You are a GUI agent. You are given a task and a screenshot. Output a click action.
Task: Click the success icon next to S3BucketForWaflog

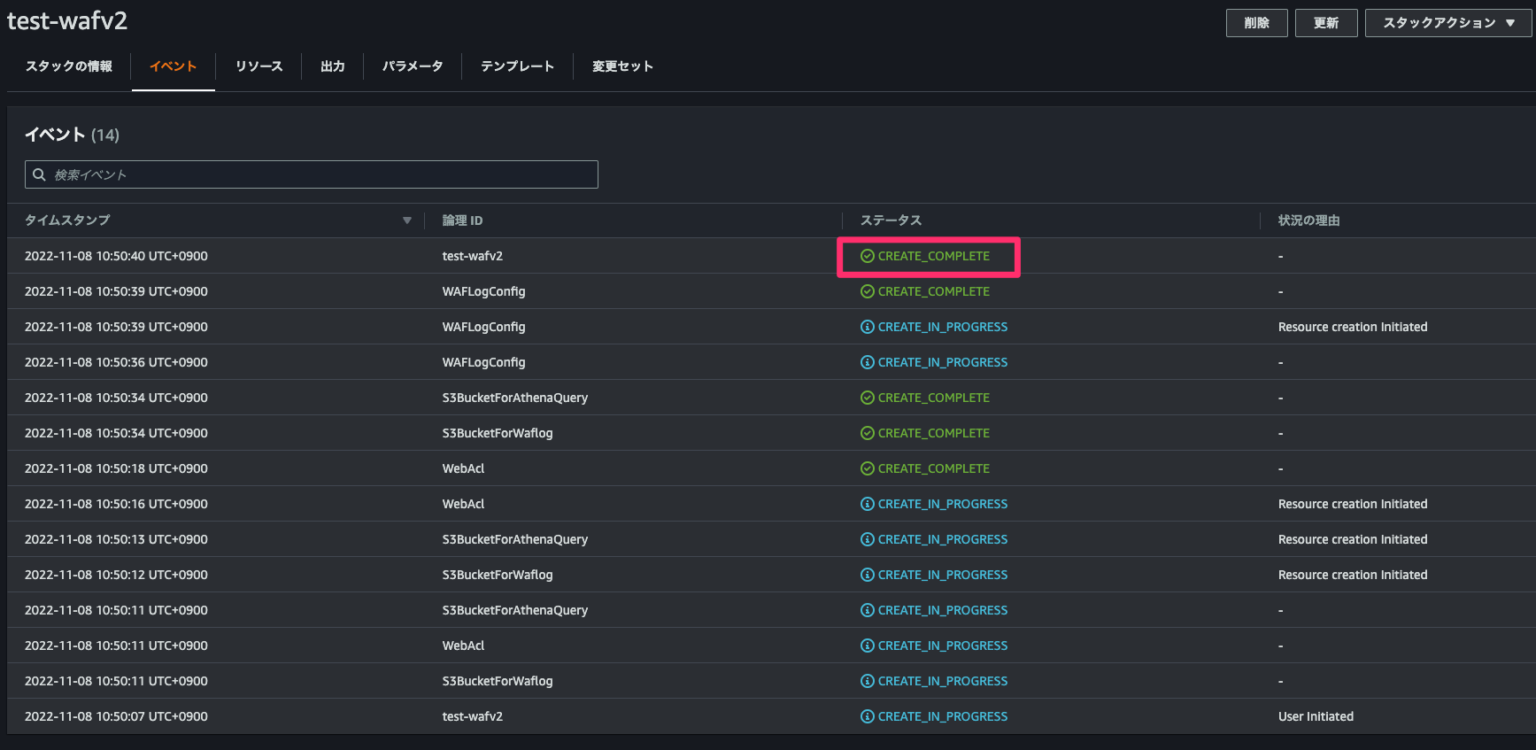pos(866,432)
